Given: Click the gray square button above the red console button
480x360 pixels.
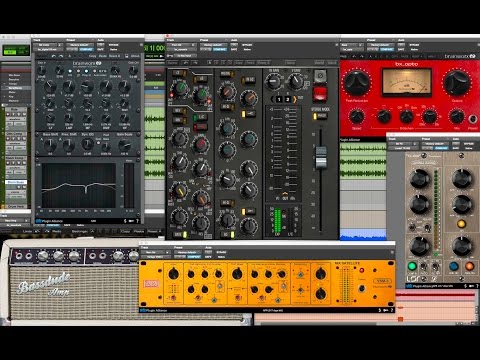Looking at the screenshot, I should pos(320,76).
